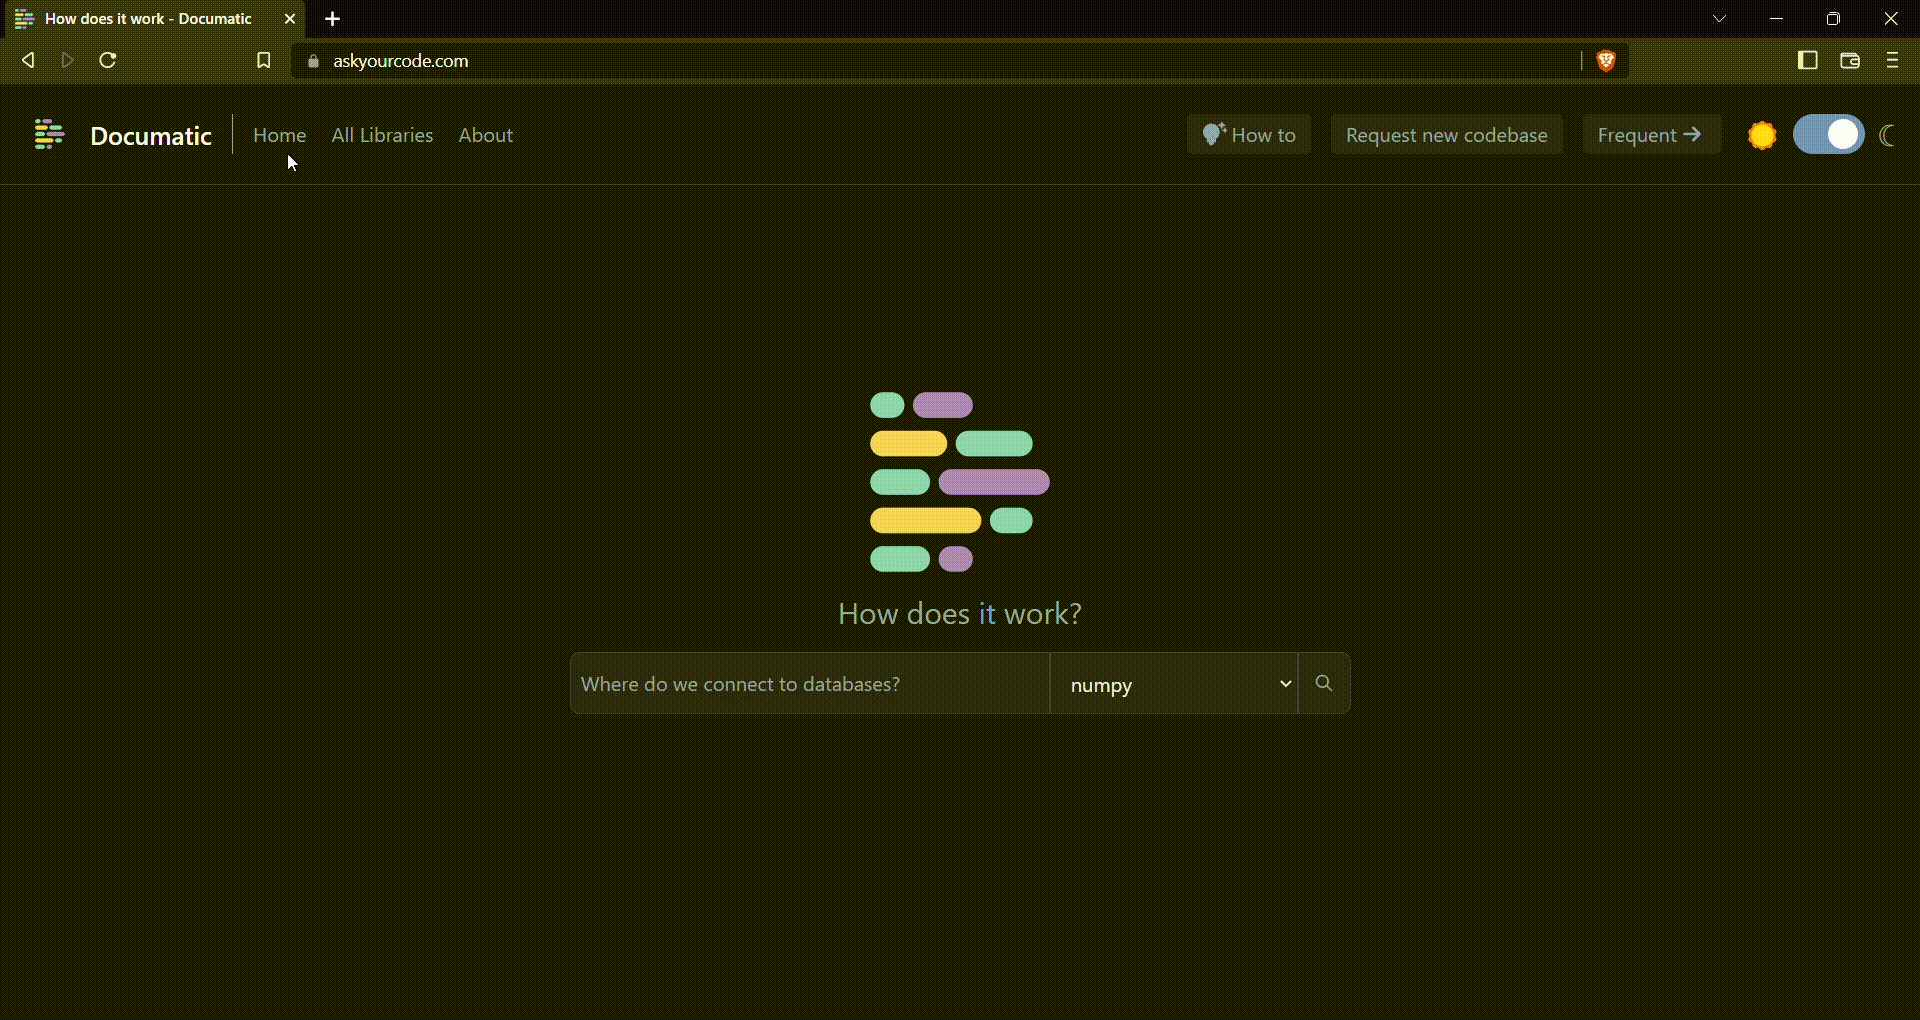Go to the Home nav link
The height and width of the screenshot is (1020, 1920).
tap(279, 135)
